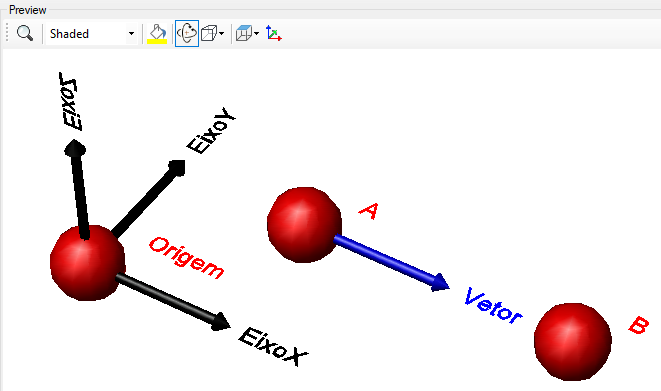Click the black EixoX axis arrow
The height and width of the screenshot is (391, 661).
[x=173, y=302]
